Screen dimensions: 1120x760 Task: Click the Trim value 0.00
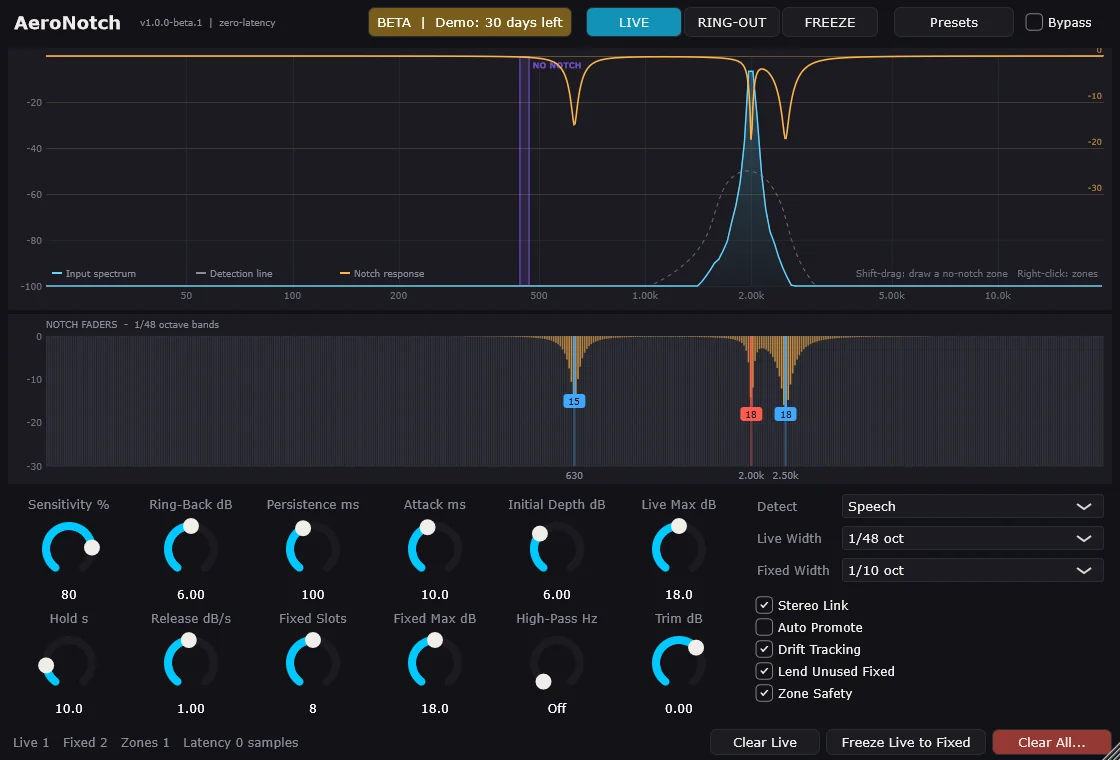click(x=679, y=709)
